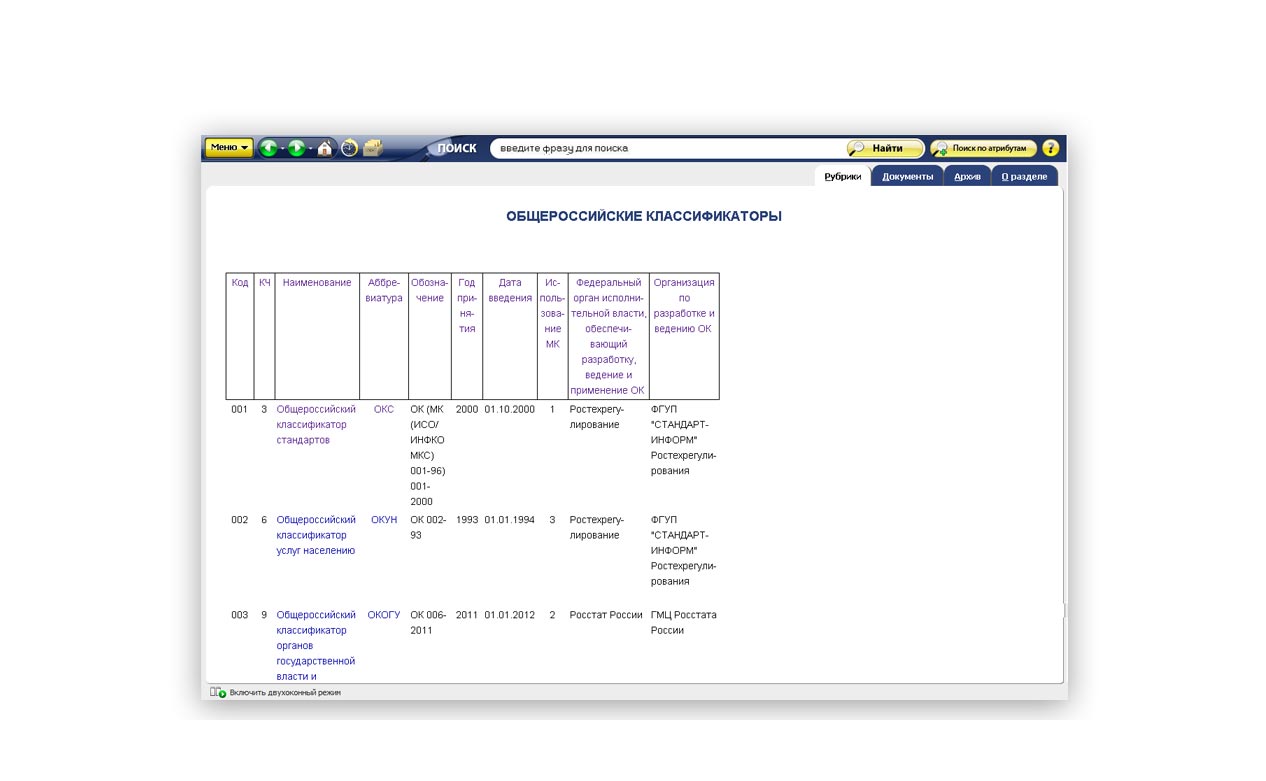Switch to the Архив tab
Viewport: 1266px width, 781px height.
coord(967,176)
